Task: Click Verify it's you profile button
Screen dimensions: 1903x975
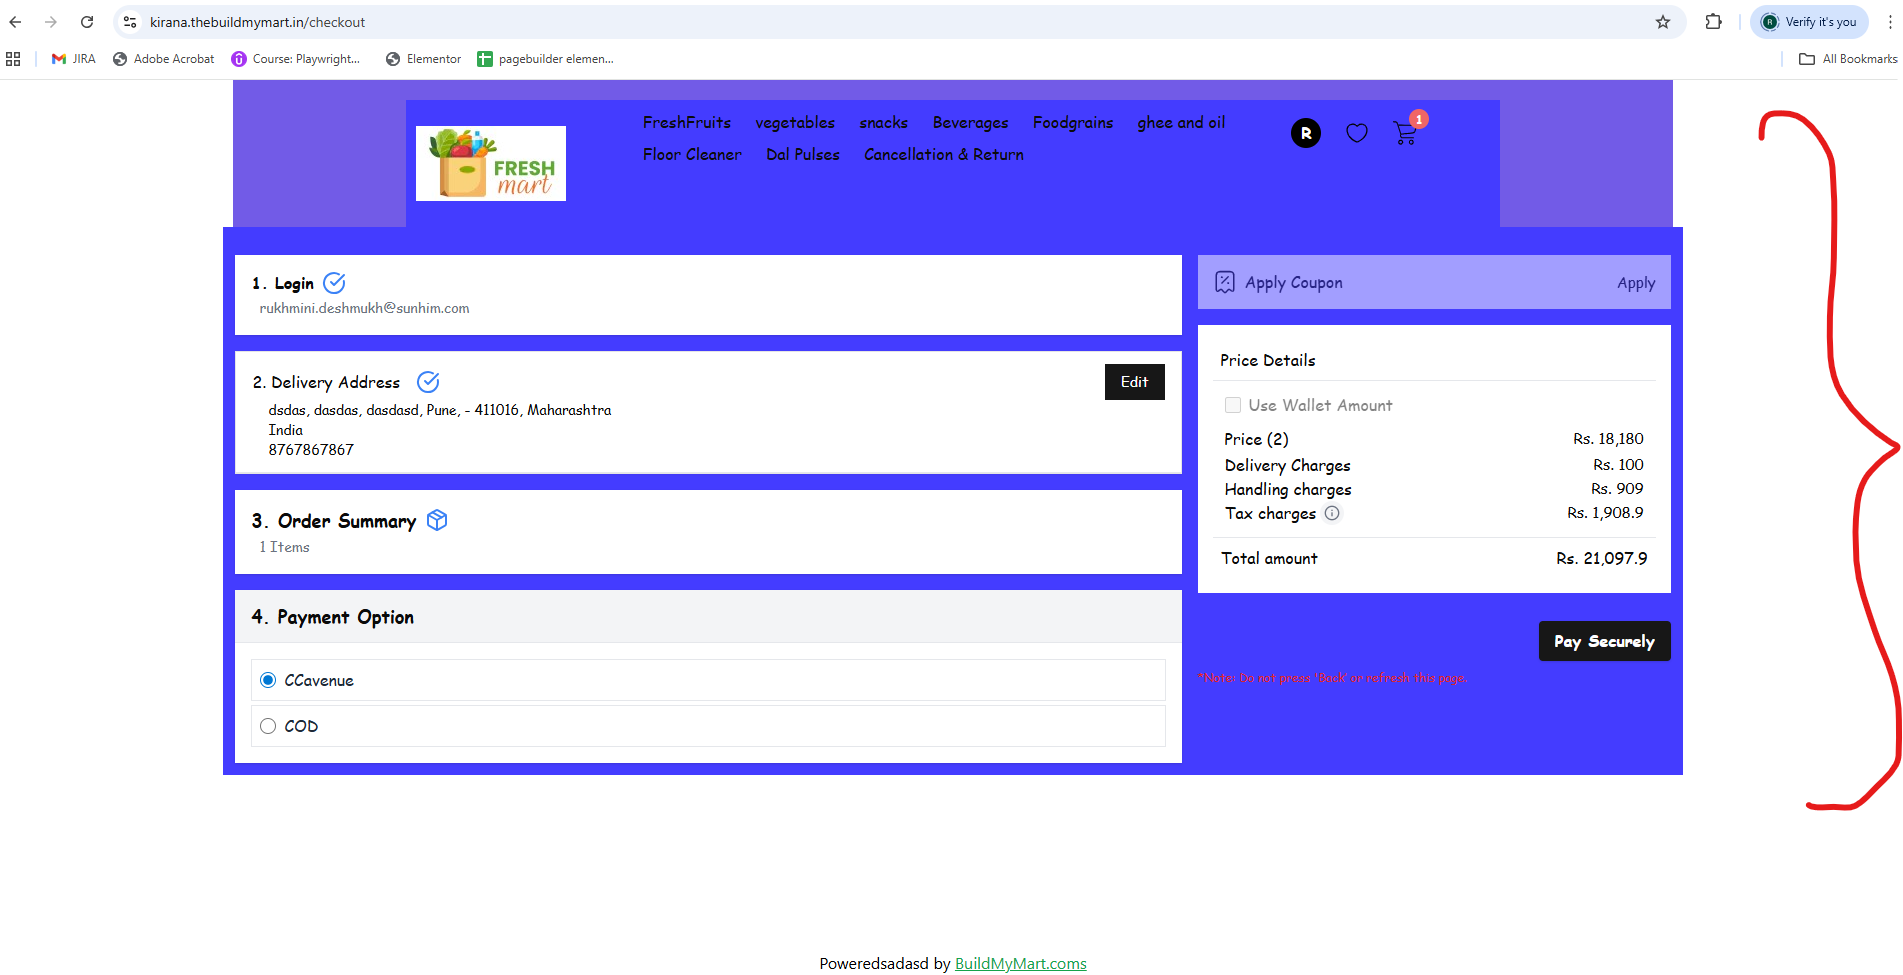Action: pyautogui.click(x=1809, y=22)
